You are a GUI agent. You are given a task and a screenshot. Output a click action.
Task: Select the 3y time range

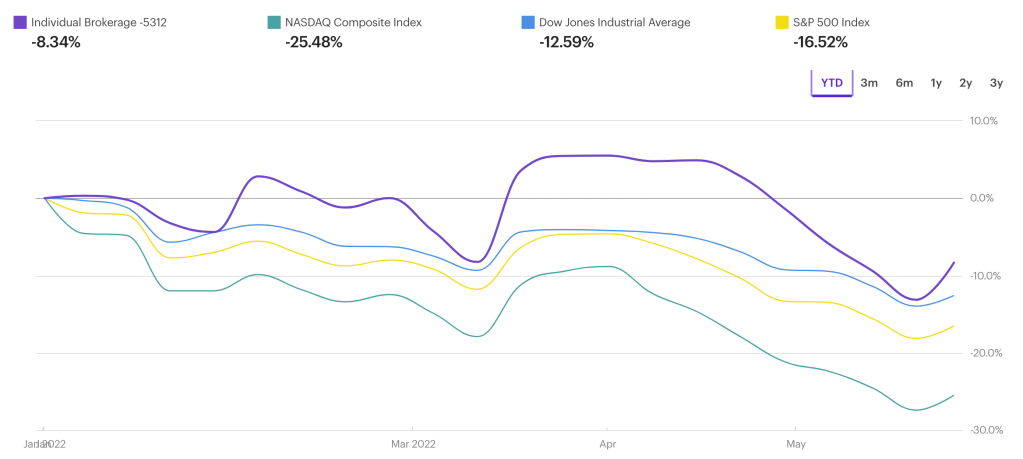(x=996, y=83)
